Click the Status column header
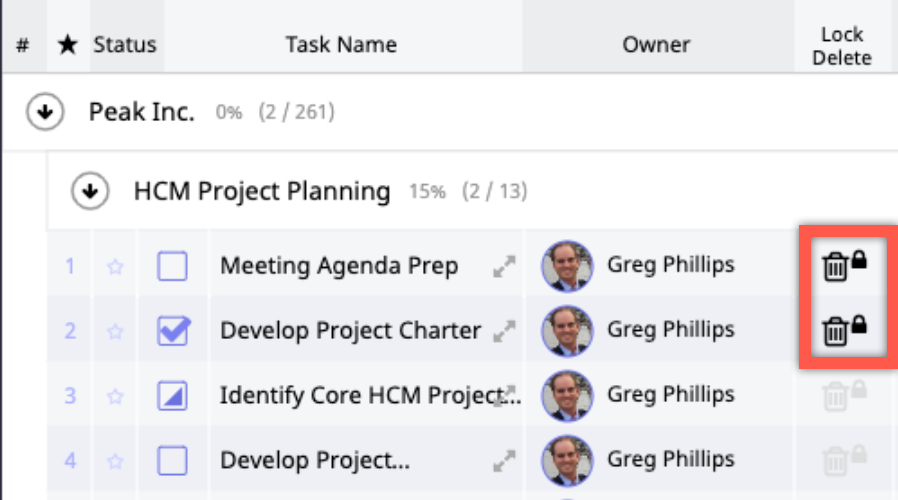Image resolution: width=898 pixels, height=500 pixels. [x=125, y=45]
